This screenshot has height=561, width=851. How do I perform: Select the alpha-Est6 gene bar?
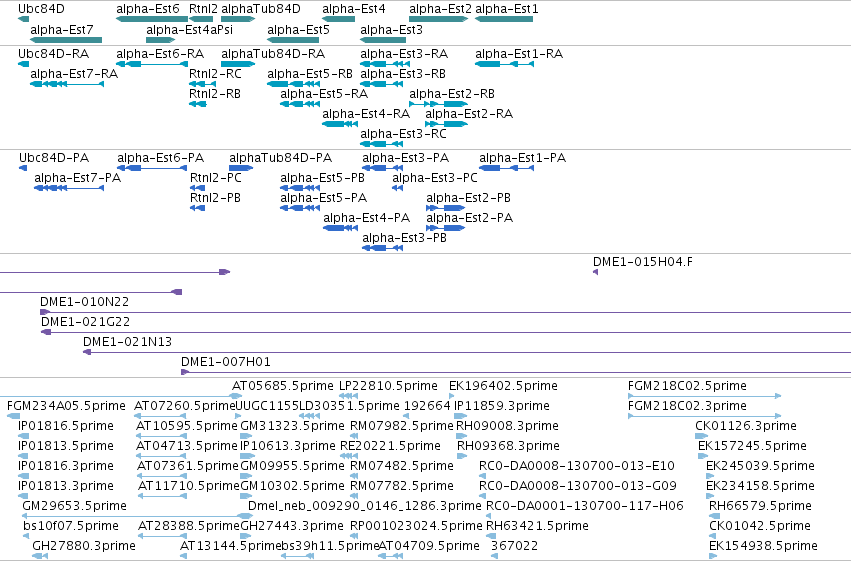(151, 19)
